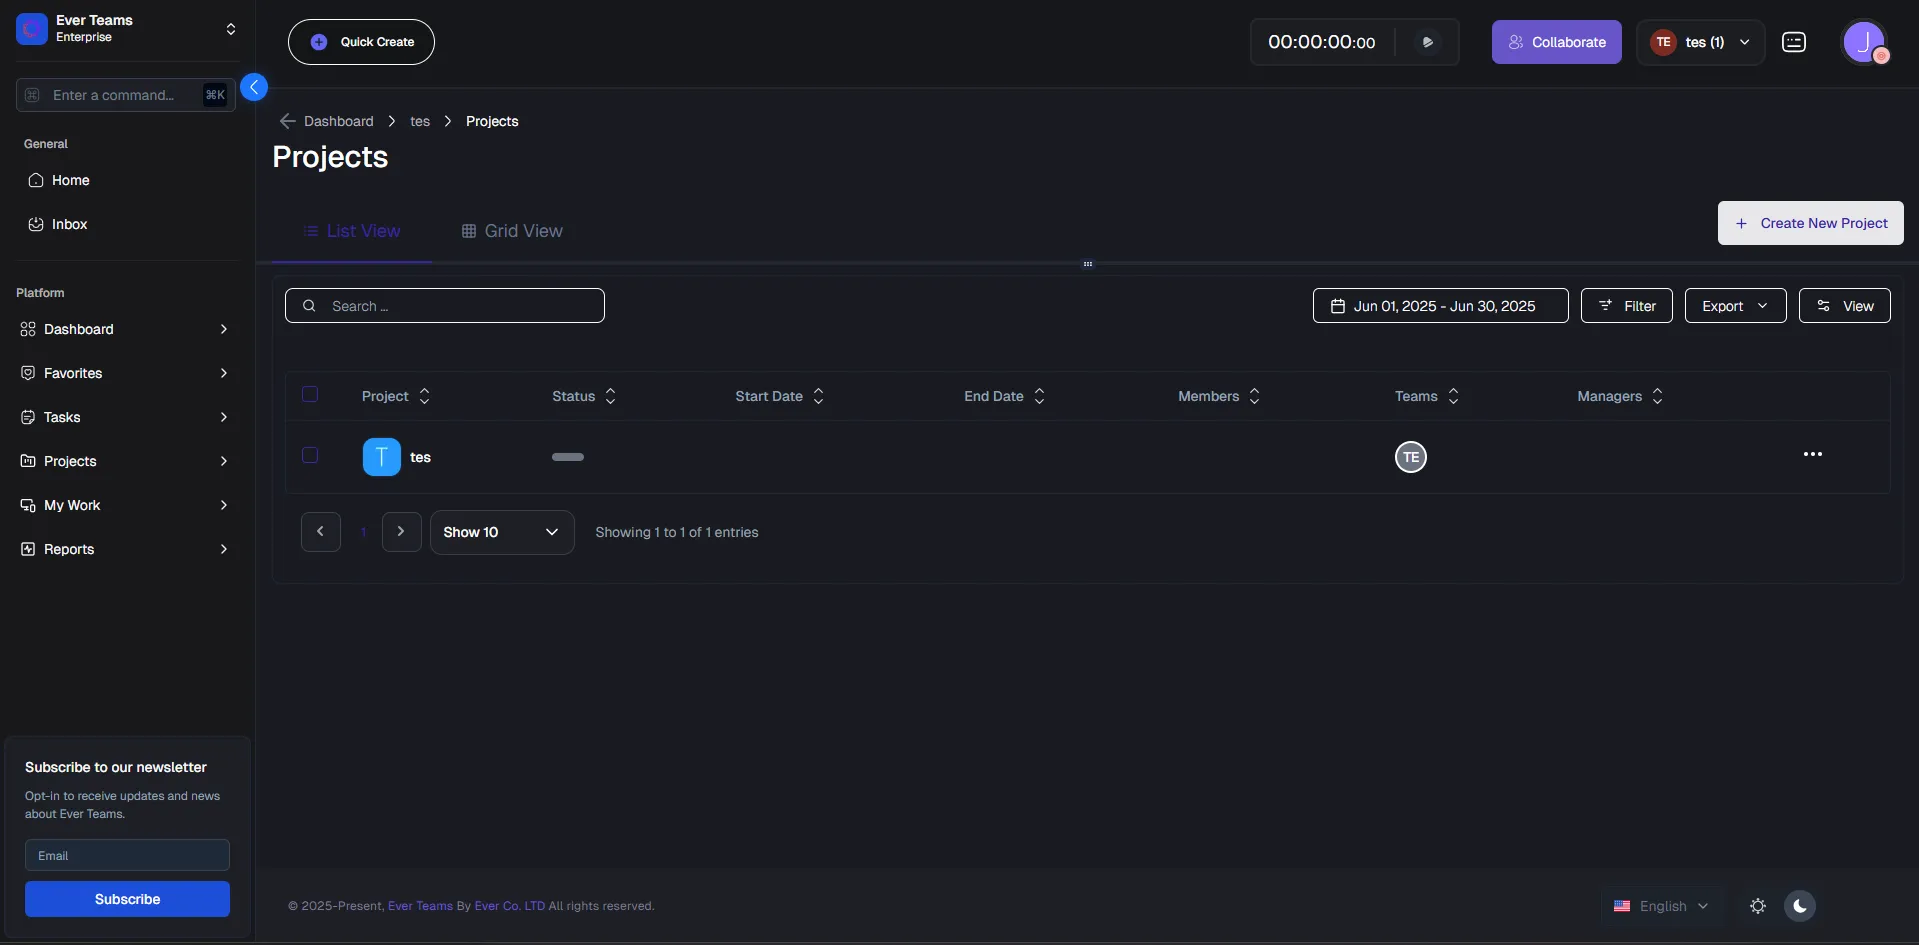The image size is (1919, 945).
Task: Open the Jun 2025 date range picker
Action: (1440, 306)
